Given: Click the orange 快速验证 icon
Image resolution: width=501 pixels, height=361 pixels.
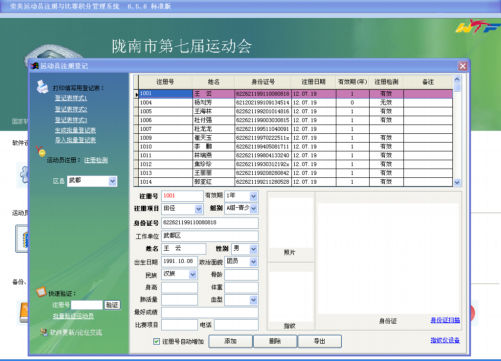Looking at the screenshot, I should coord(41,292).
